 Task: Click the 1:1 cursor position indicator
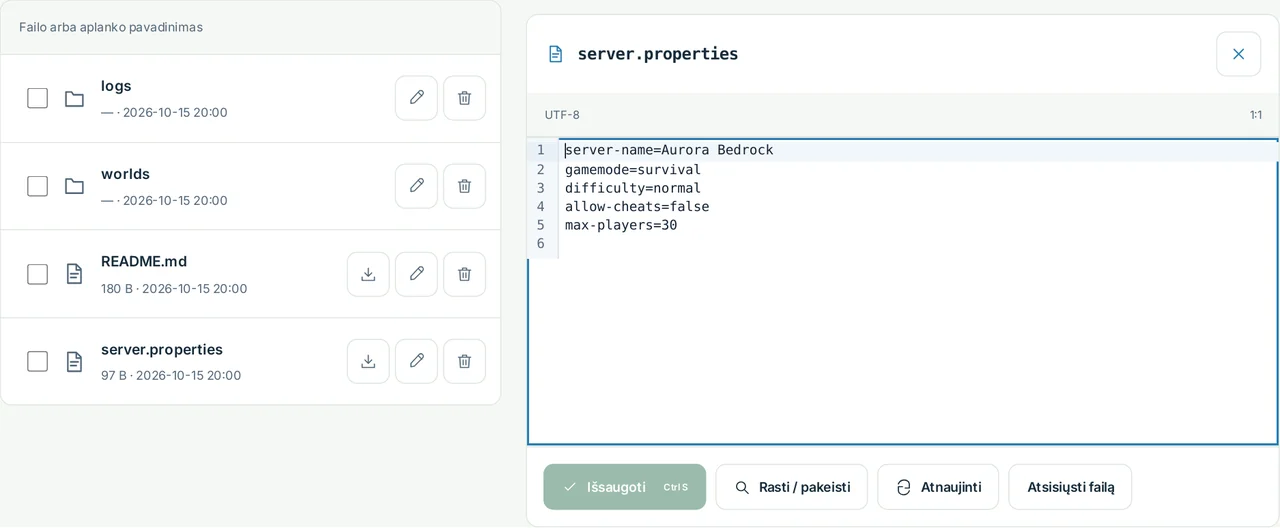point(1255,115)
